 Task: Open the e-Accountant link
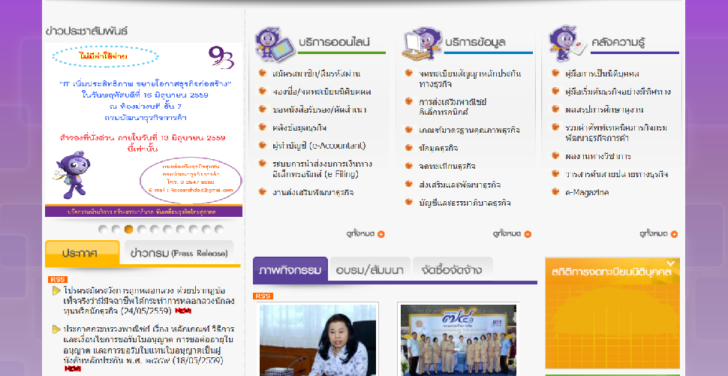click(319, 146)
